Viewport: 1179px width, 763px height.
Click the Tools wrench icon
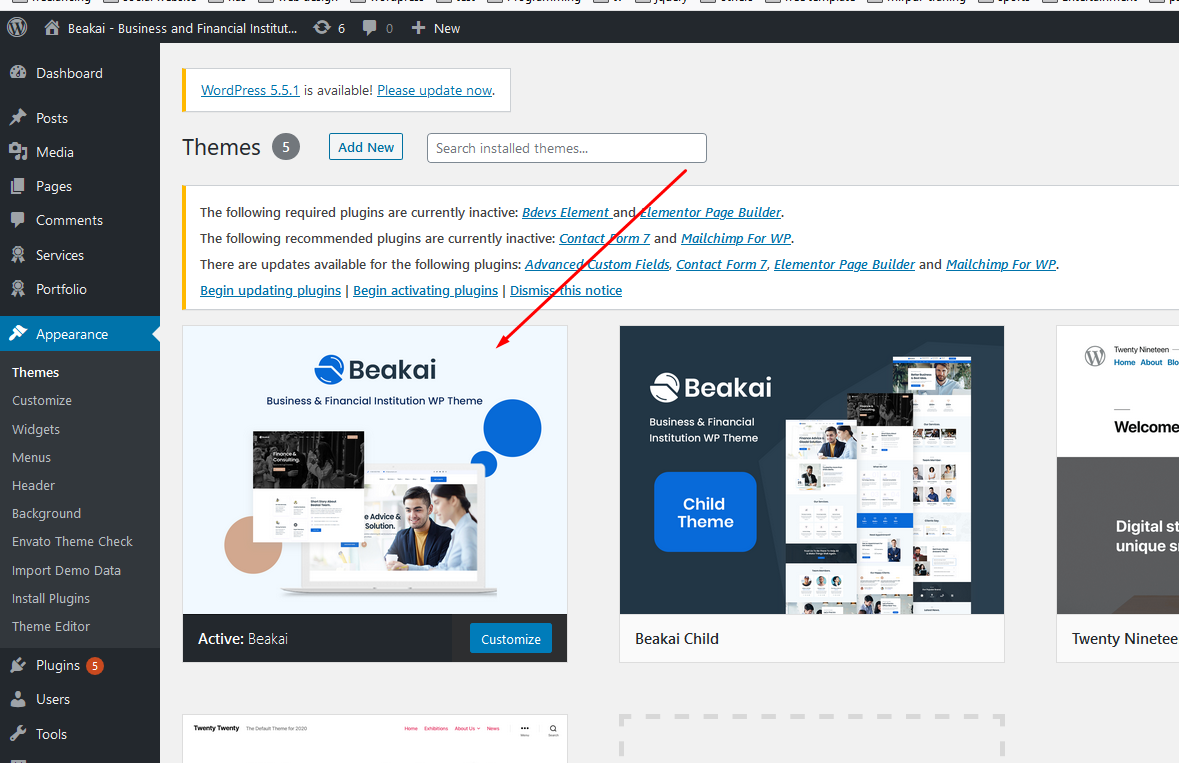(18, 734)
